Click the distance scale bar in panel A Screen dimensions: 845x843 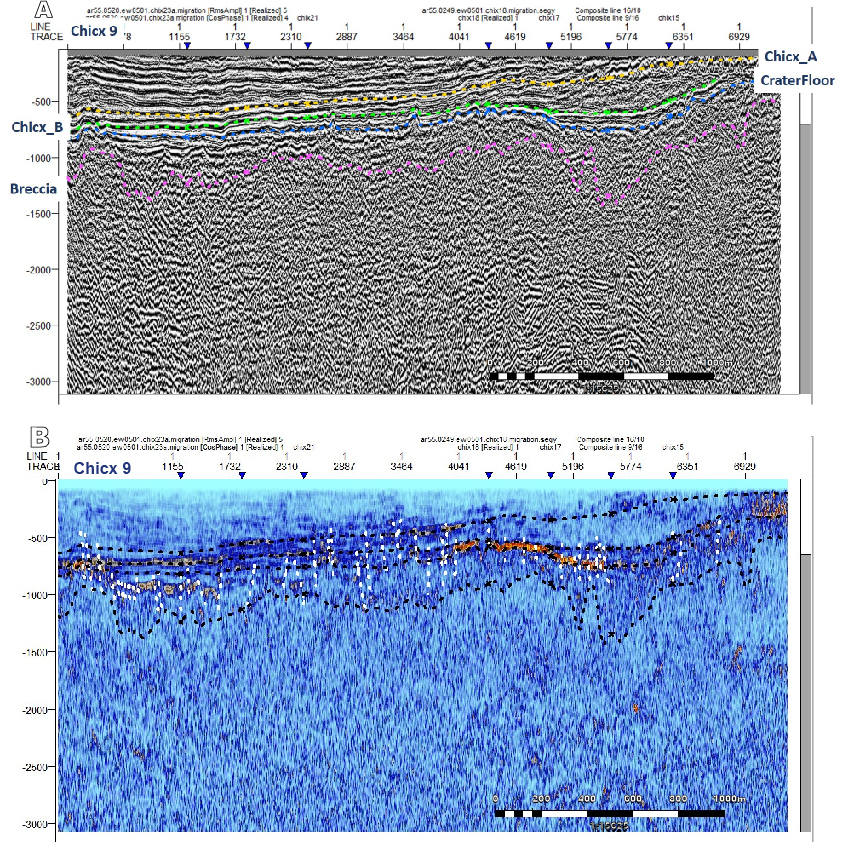click(x=602, y=376)
